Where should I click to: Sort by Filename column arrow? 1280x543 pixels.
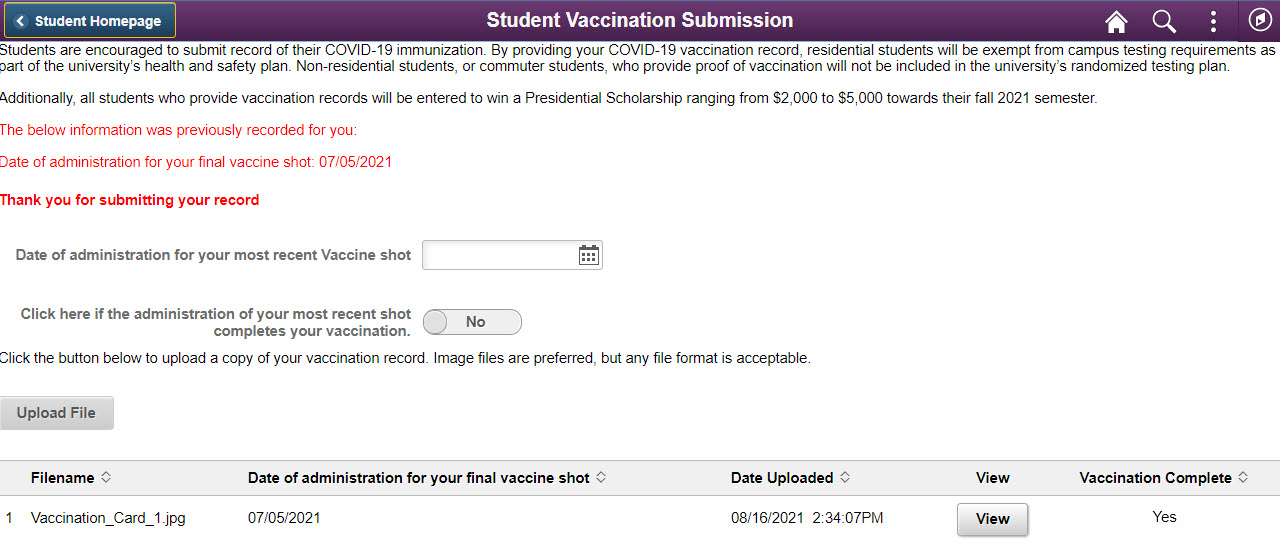(107, 478)
